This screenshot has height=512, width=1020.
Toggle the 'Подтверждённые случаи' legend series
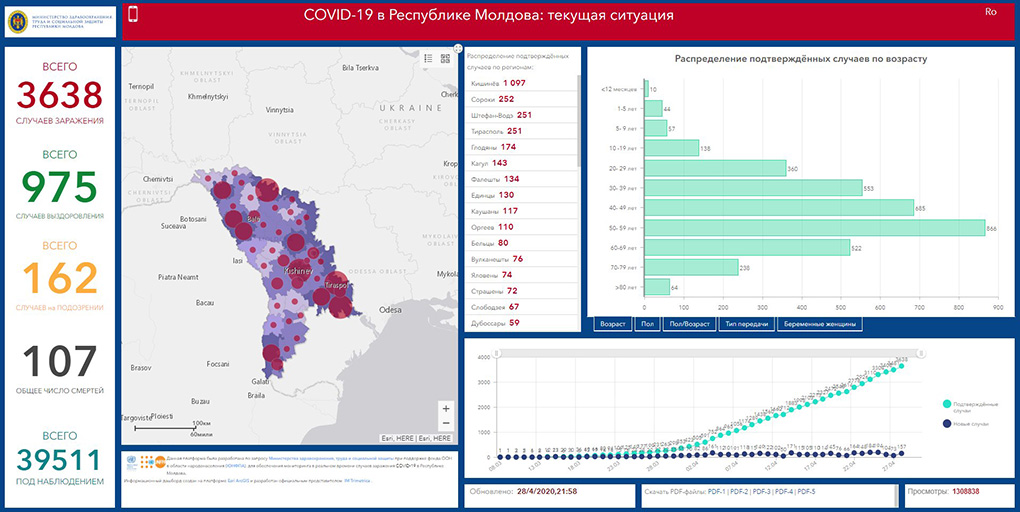[946, 405]
